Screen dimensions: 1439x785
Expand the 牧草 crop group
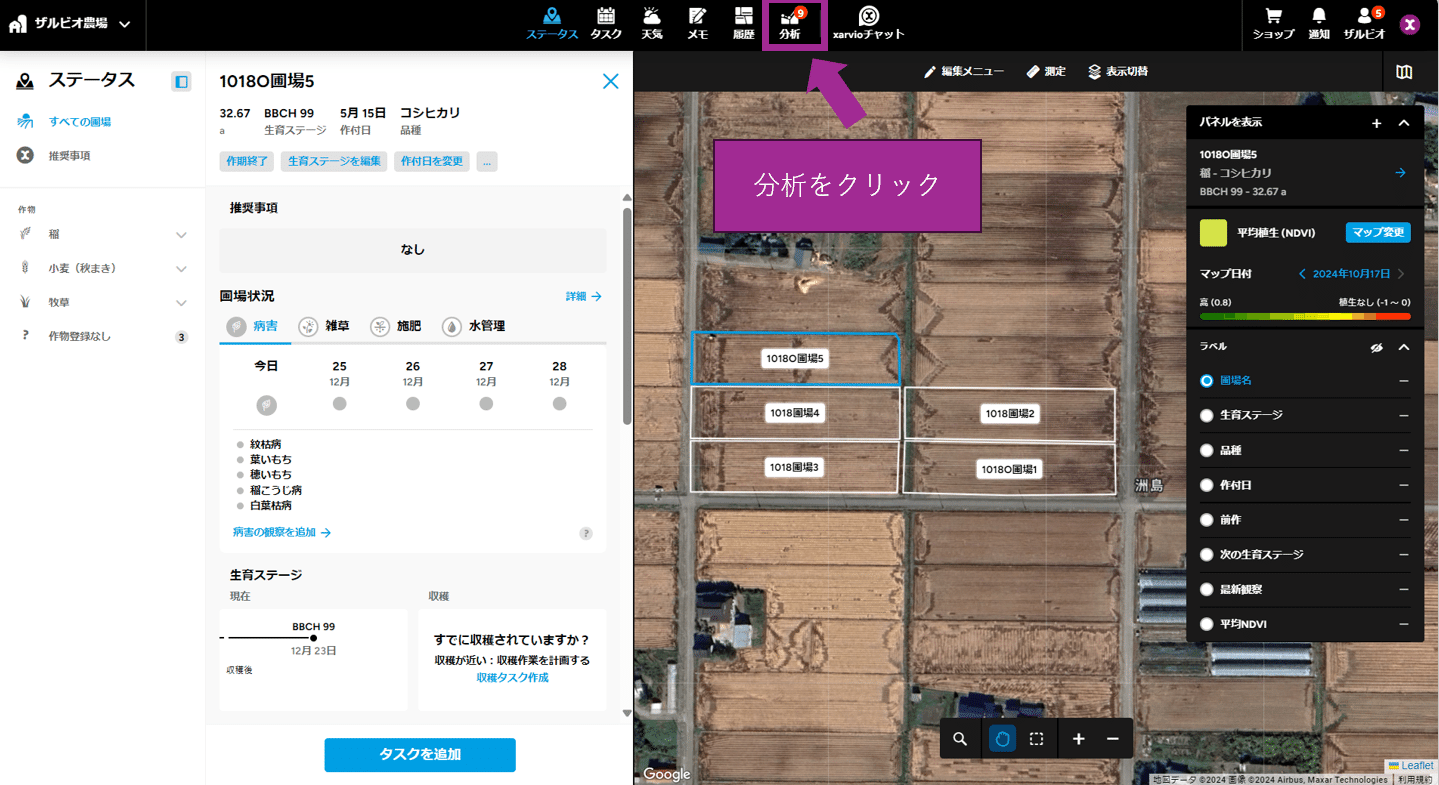181,303
